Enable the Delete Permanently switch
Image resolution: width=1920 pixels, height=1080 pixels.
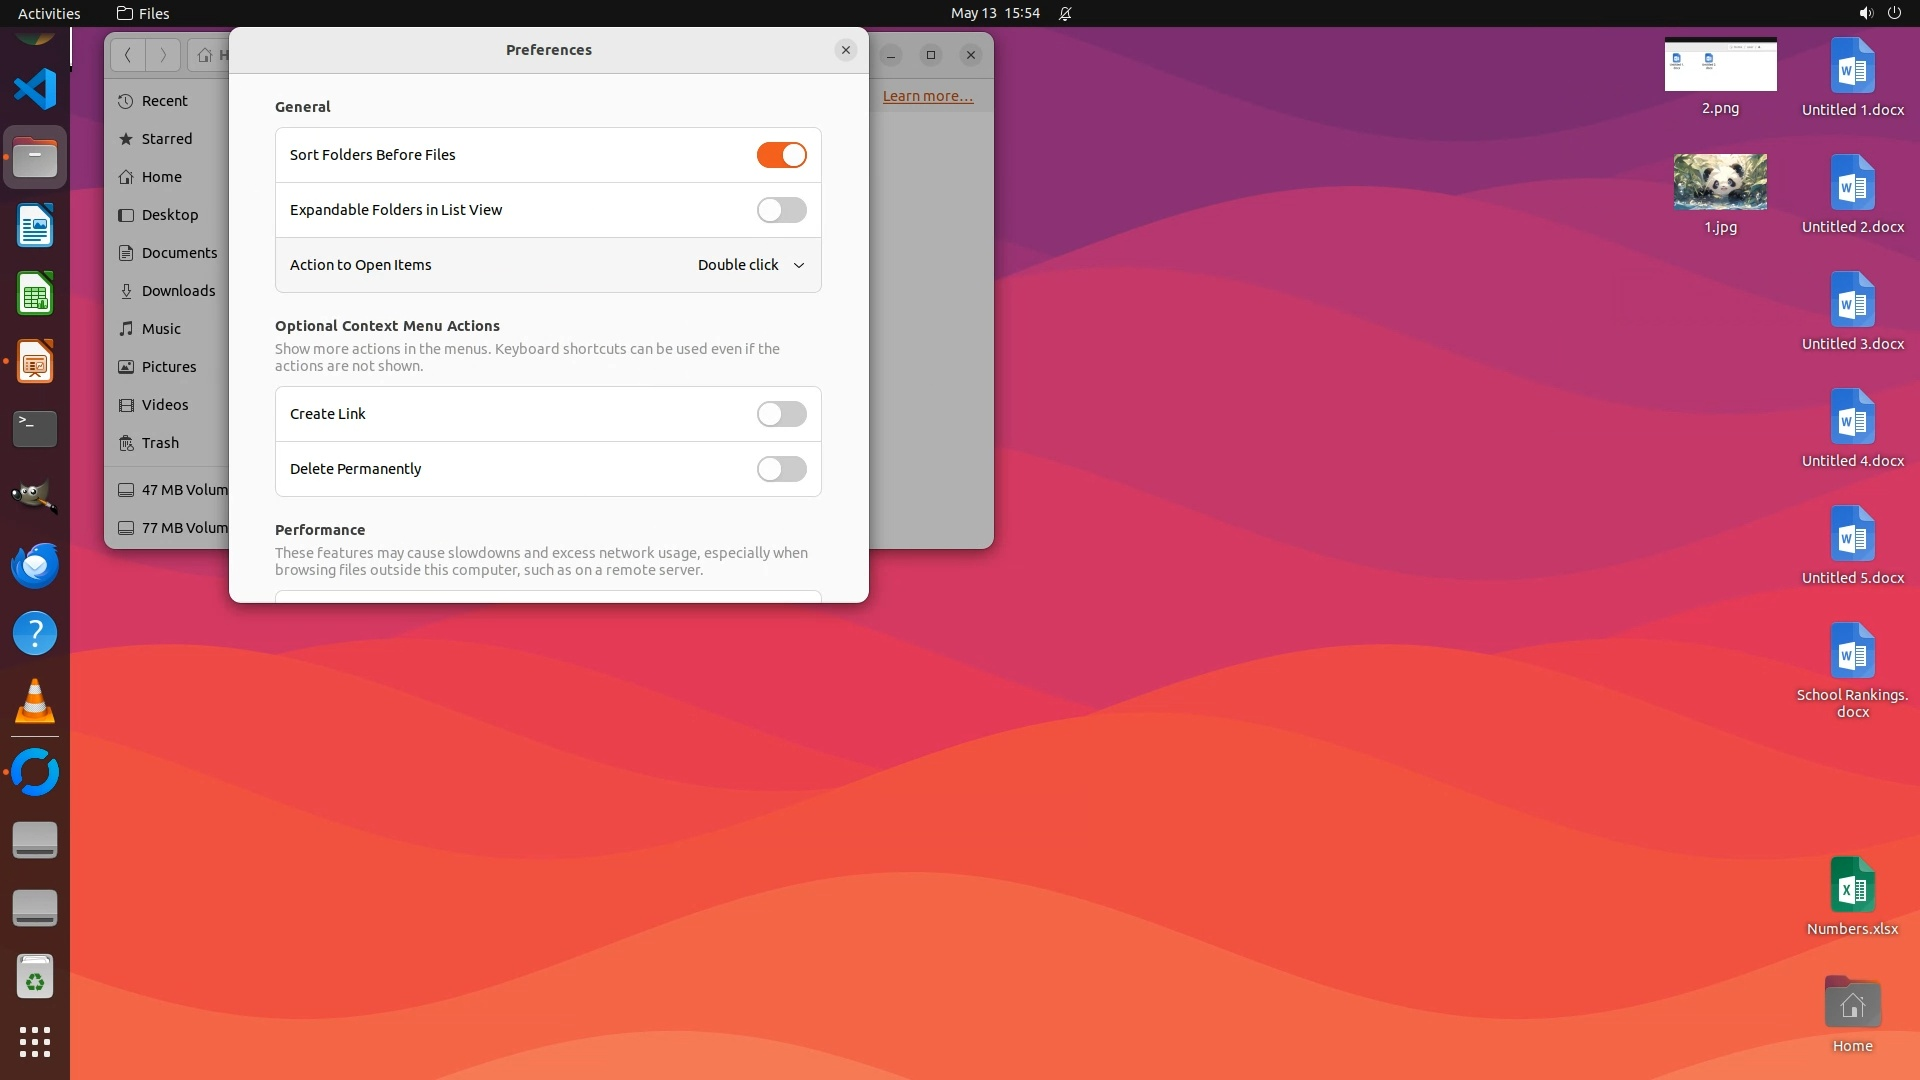781,469
